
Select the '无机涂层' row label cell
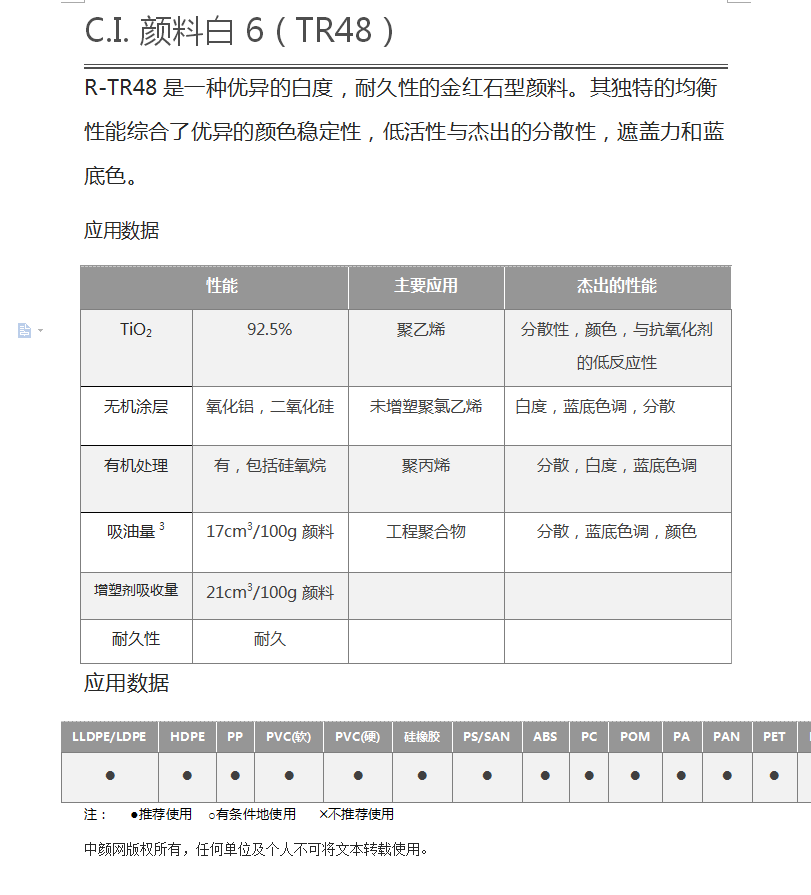136,406
